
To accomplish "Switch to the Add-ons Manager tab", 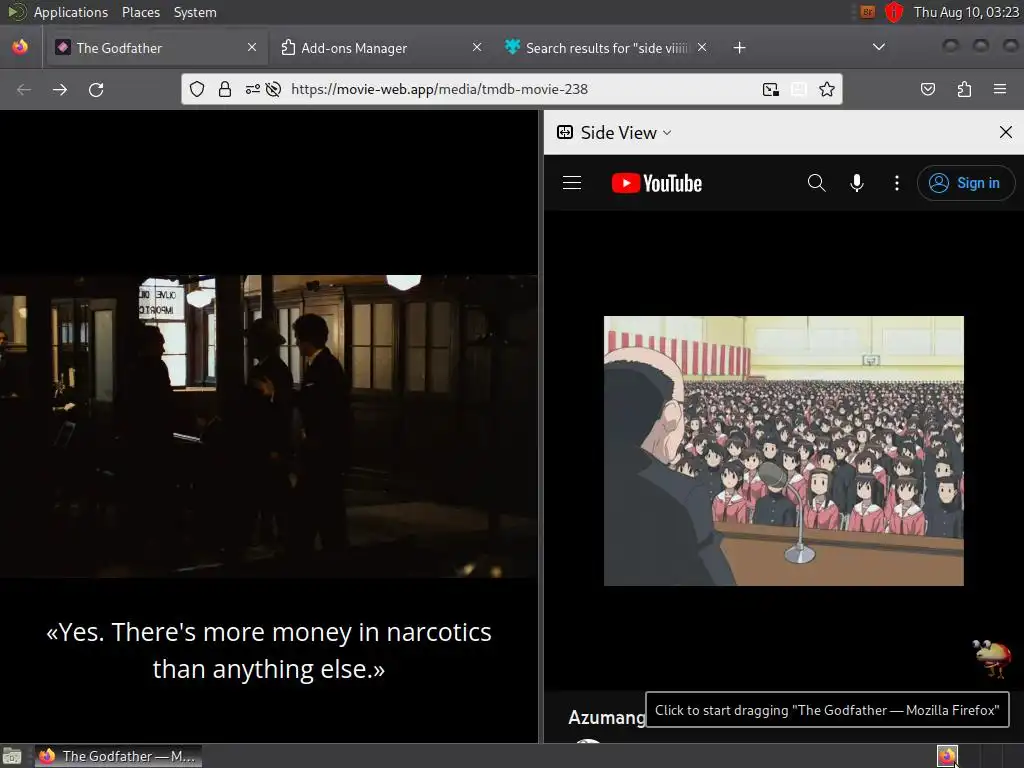I will point(381,48).
